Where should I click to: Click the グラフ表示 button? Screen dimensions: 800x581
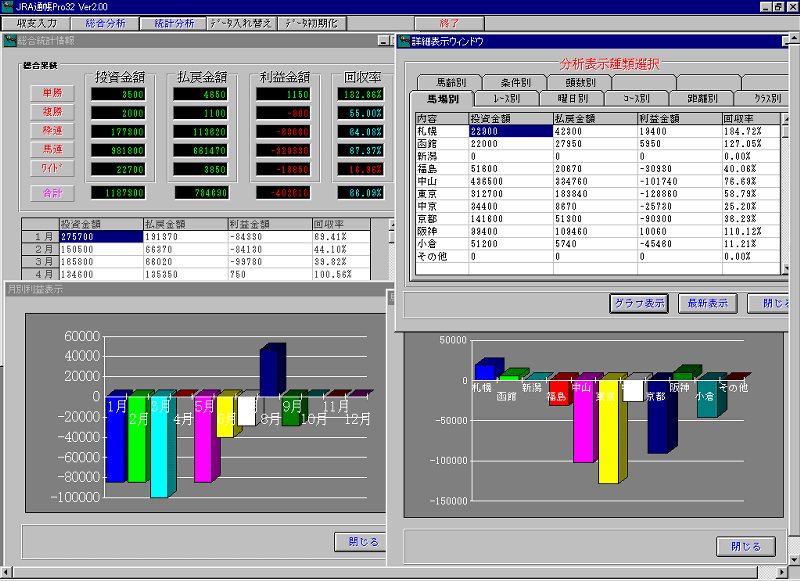pos(639,303)
